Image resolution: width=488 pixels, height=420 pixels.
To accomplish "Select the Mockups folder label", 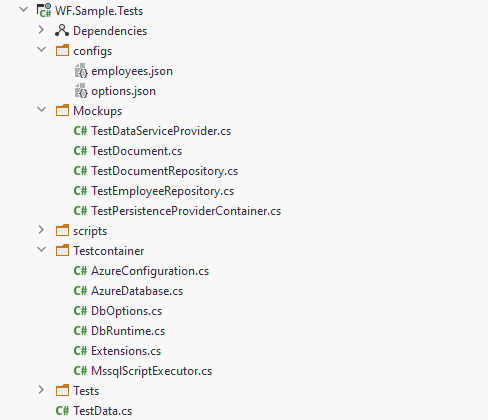I will pos(98,111).
